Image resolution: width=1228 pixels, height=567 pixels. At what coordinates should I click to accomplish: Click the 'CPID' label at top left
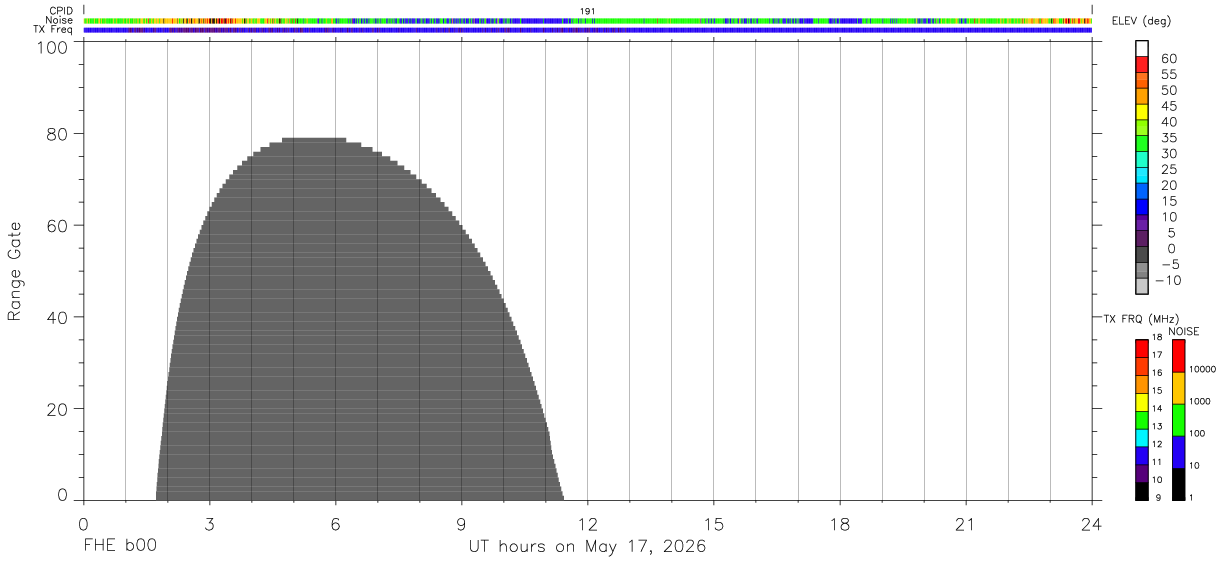(x=61, y=11)
